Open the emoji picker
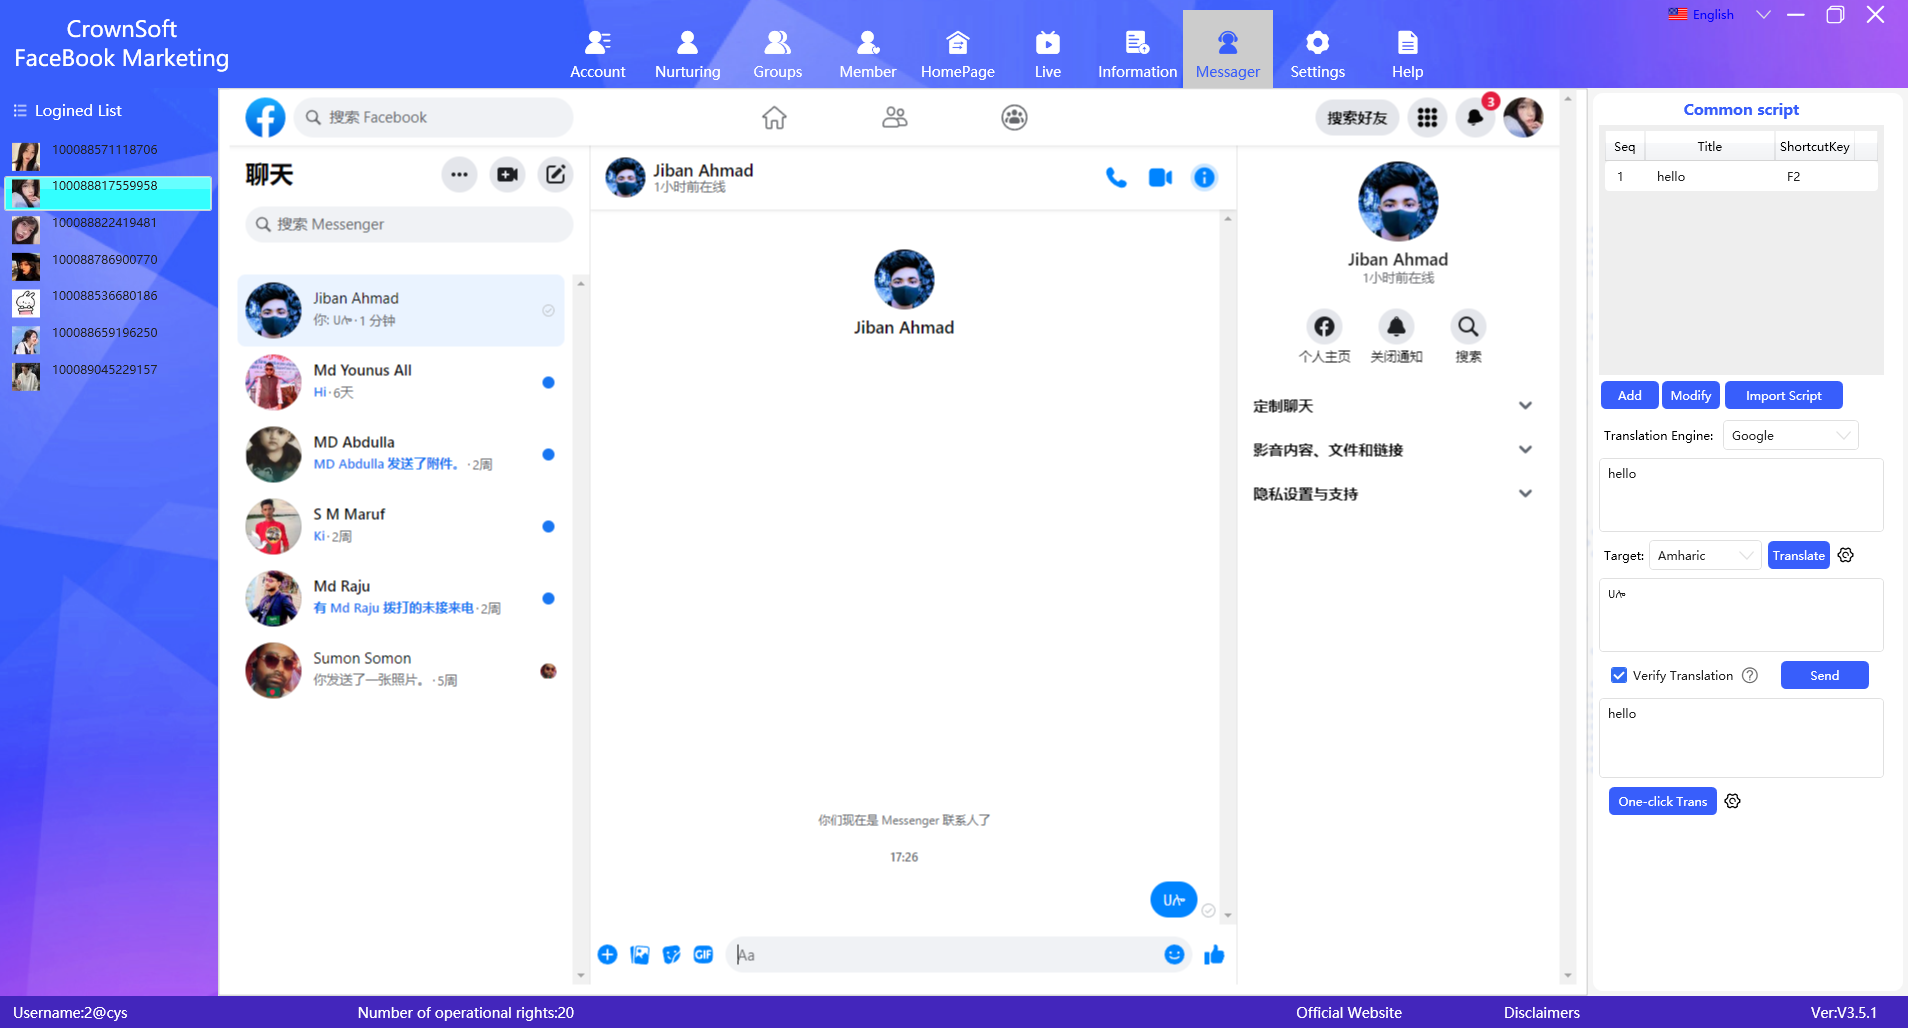This screenshot has width=1908, height=1028. click(x=1174, y=954)
